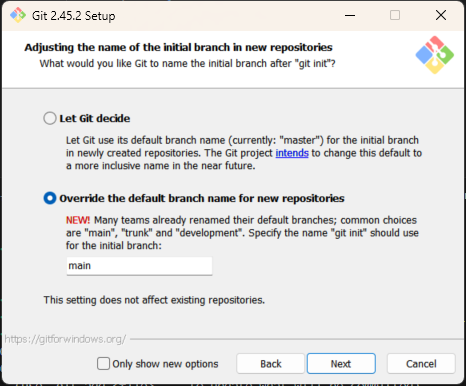This screenshot has height=386, width=466.
Task: Proceed with the Next button
Action: 341,364
